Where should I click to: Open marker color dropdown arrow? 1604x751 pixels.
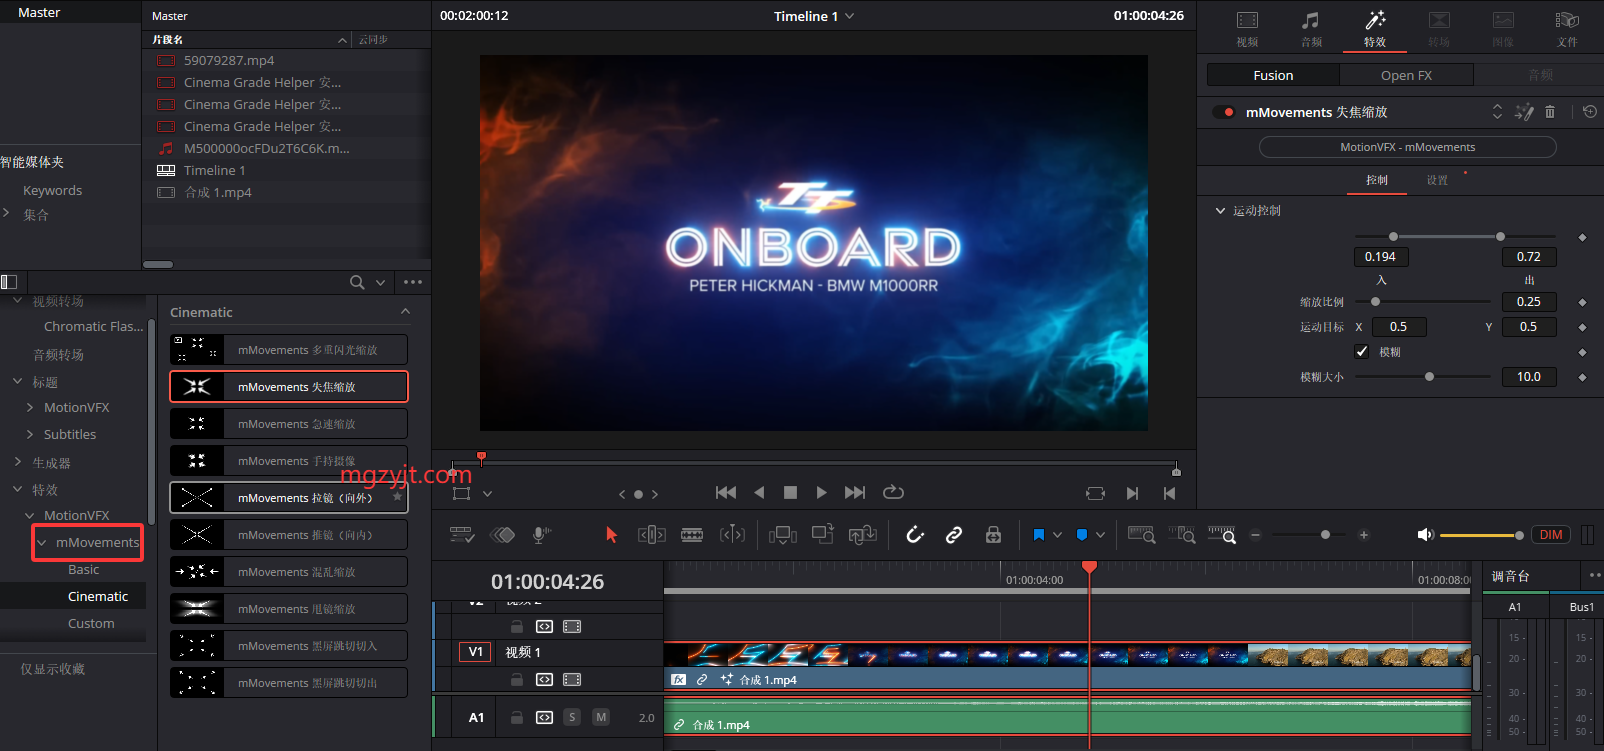coord(1101,535)
